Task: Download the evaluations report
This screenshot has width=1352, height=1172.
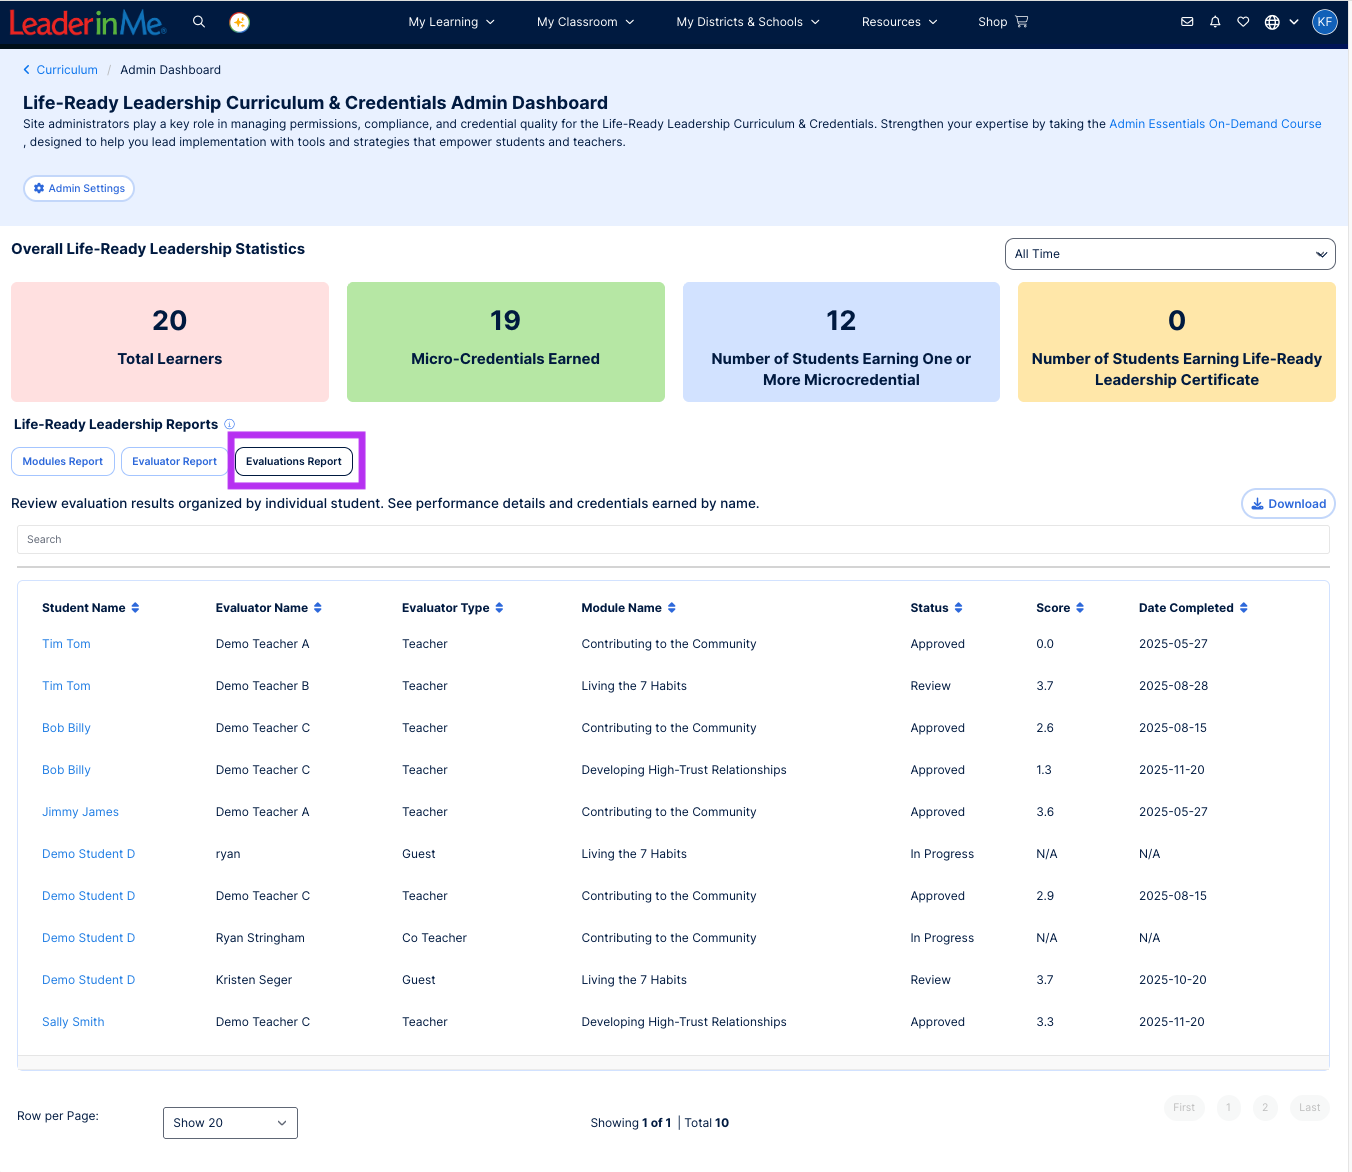Action: (x=1288, y=504)
